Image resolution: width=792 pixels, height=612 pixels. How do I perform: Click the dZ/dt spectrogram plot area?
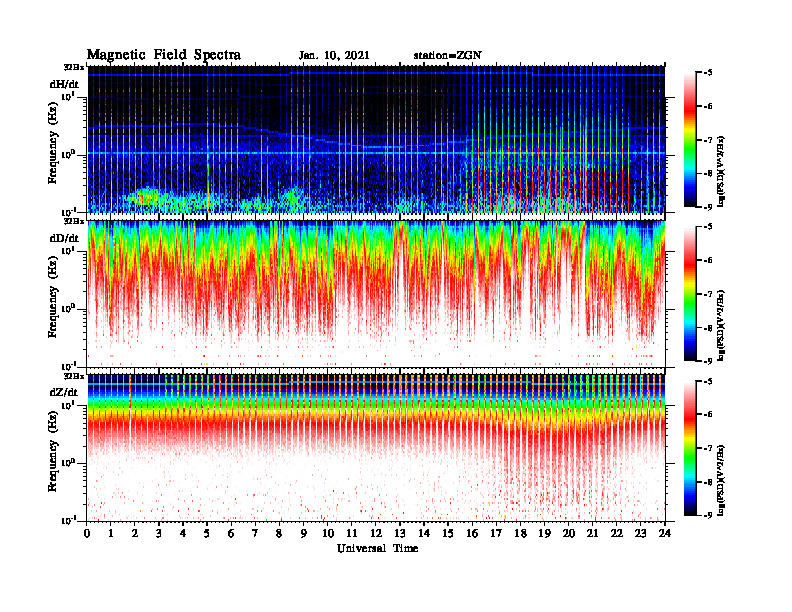376,448
